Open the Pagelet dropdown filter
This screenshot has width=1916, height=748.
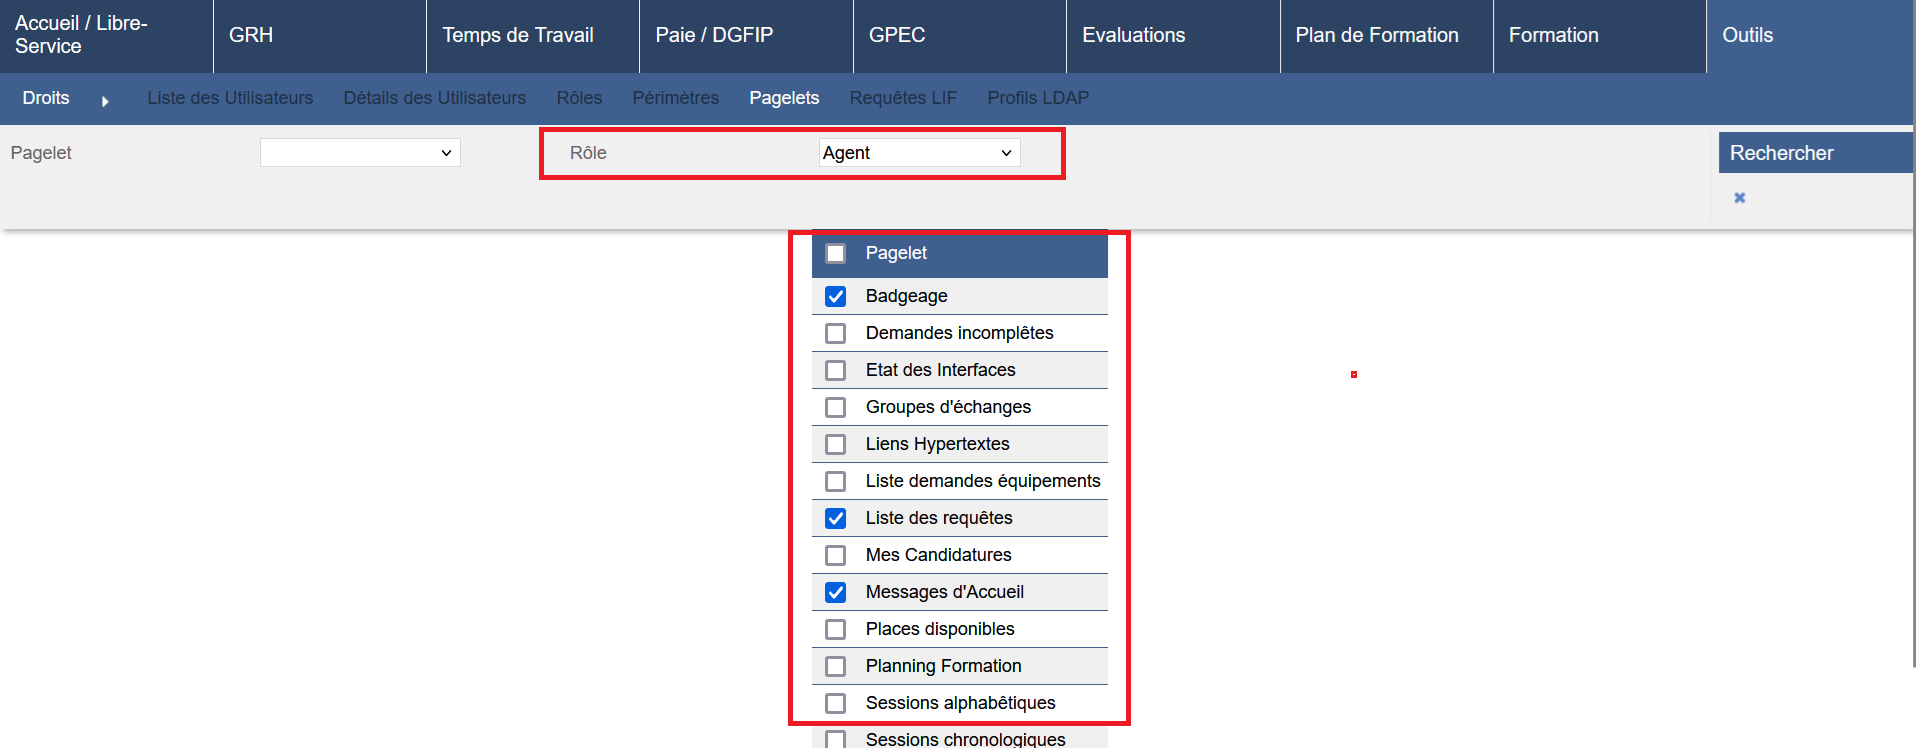360,153
